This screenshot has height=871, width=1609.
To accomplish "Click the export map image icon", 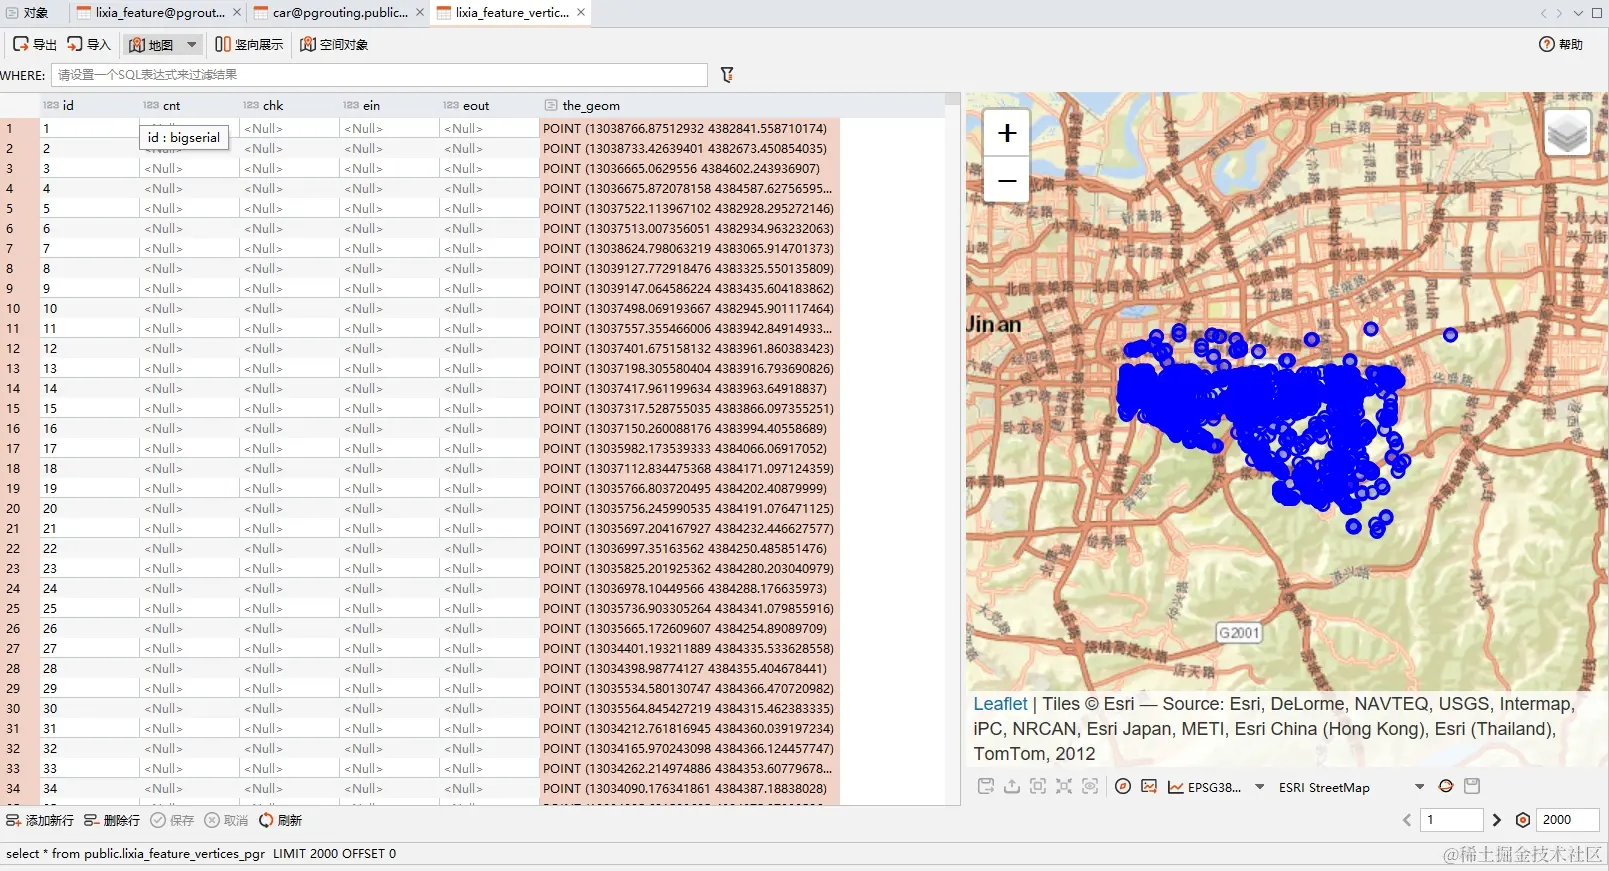I will tap(1149, 786).
